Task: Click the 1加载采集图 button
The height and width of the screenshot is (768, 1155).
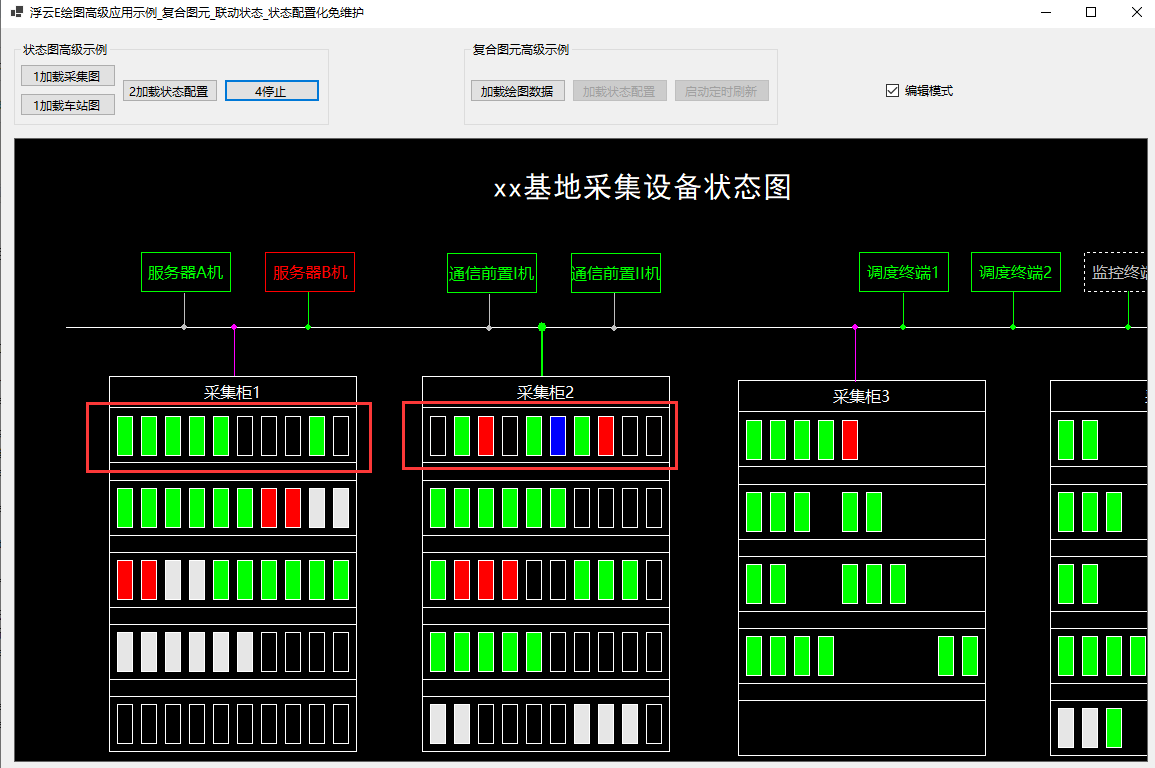Action: pos(67,76)
